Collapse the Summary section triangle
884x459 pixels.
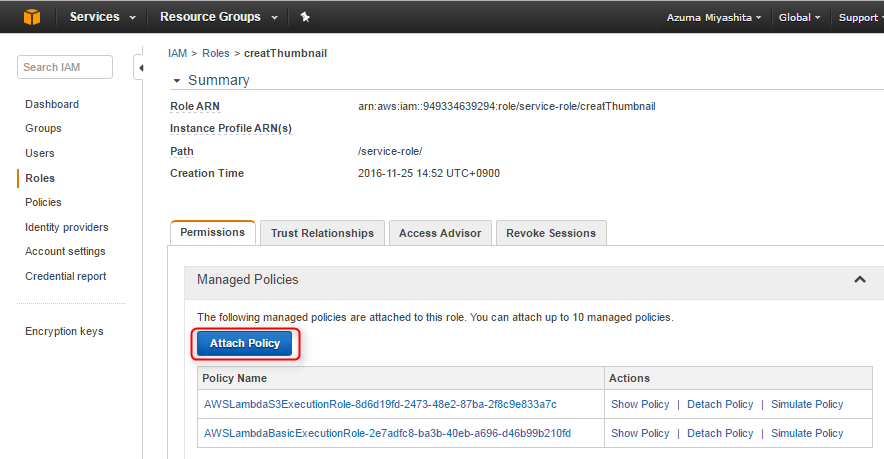point(176,81)
